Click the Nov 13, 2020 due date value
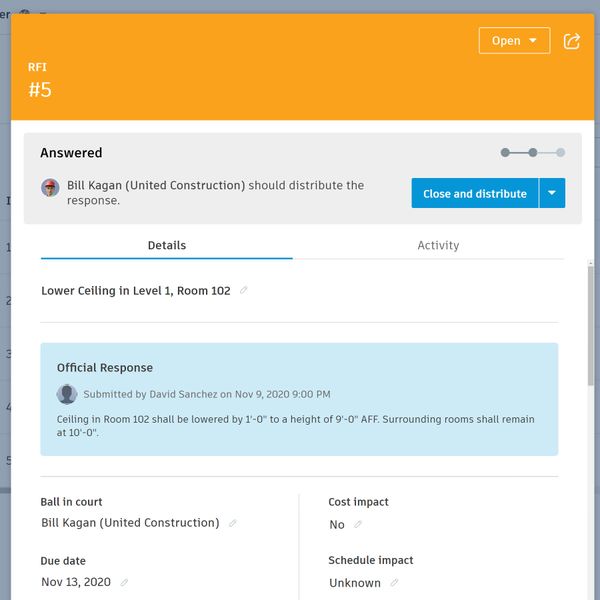The image size is (600, 600). (76, 582)
